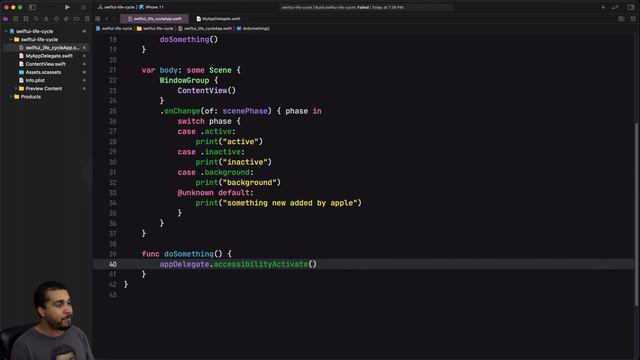Adjust editor options icon

click(621, 19)
